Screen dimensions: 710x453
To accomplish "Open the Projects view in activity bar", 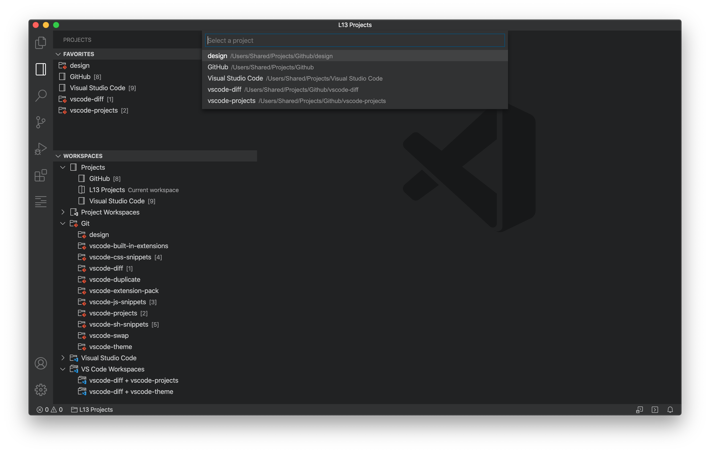I will click(x=41, y=69).
